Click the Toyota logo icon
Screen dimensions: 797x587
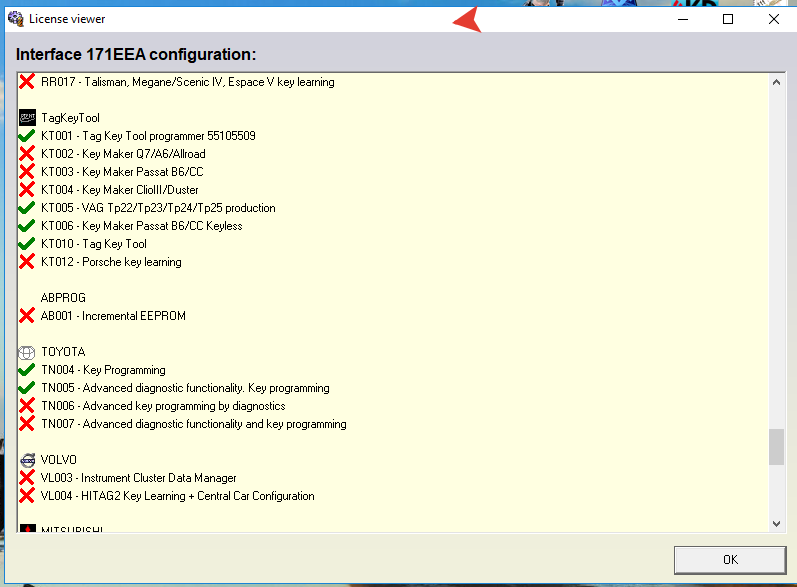pos(27,352)
